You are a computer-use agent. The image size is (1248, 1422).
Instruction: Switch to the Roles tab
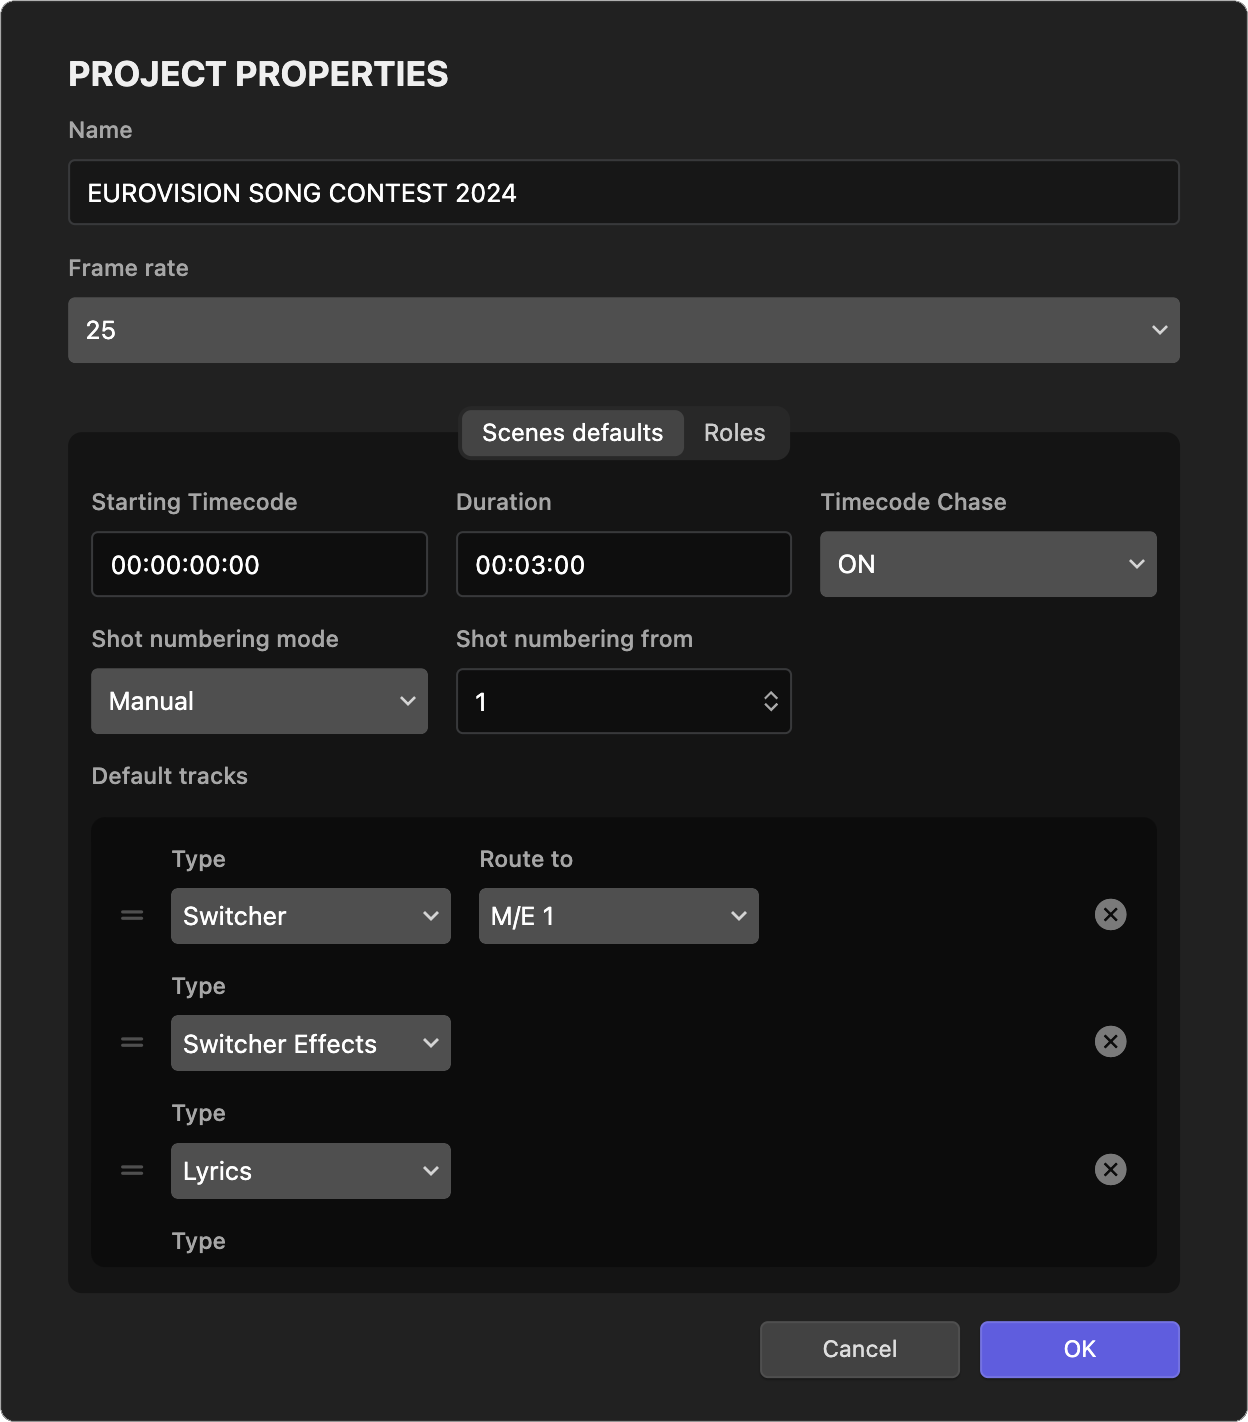tap(734, 433)
